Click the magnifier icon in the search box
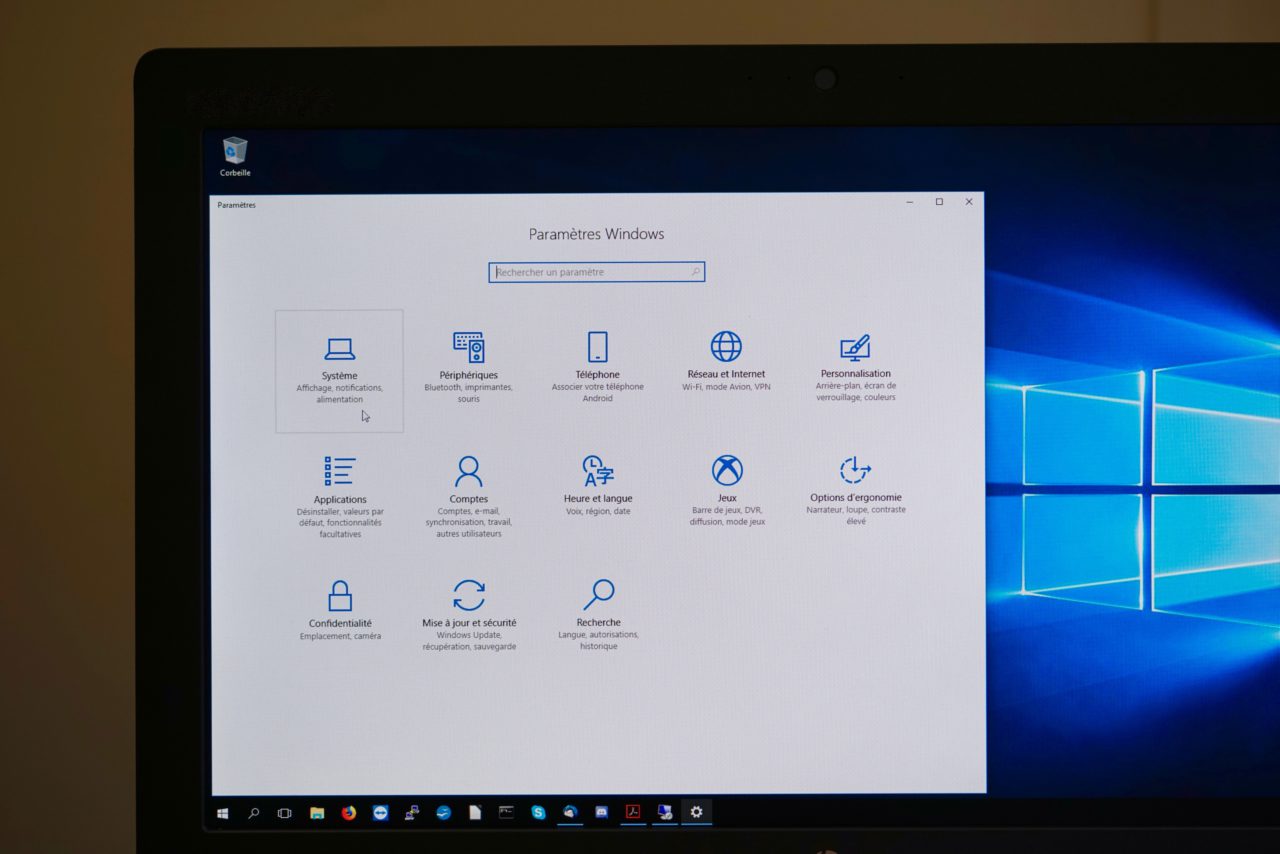This screenshot has height=854, width=1280. (x=695, y=272)
